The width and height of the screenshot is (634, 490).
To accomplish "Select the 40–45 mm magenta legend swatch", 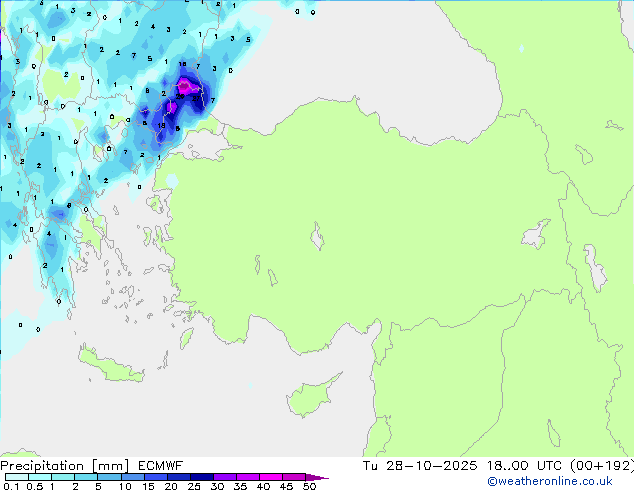I will [x=271, y=477].
